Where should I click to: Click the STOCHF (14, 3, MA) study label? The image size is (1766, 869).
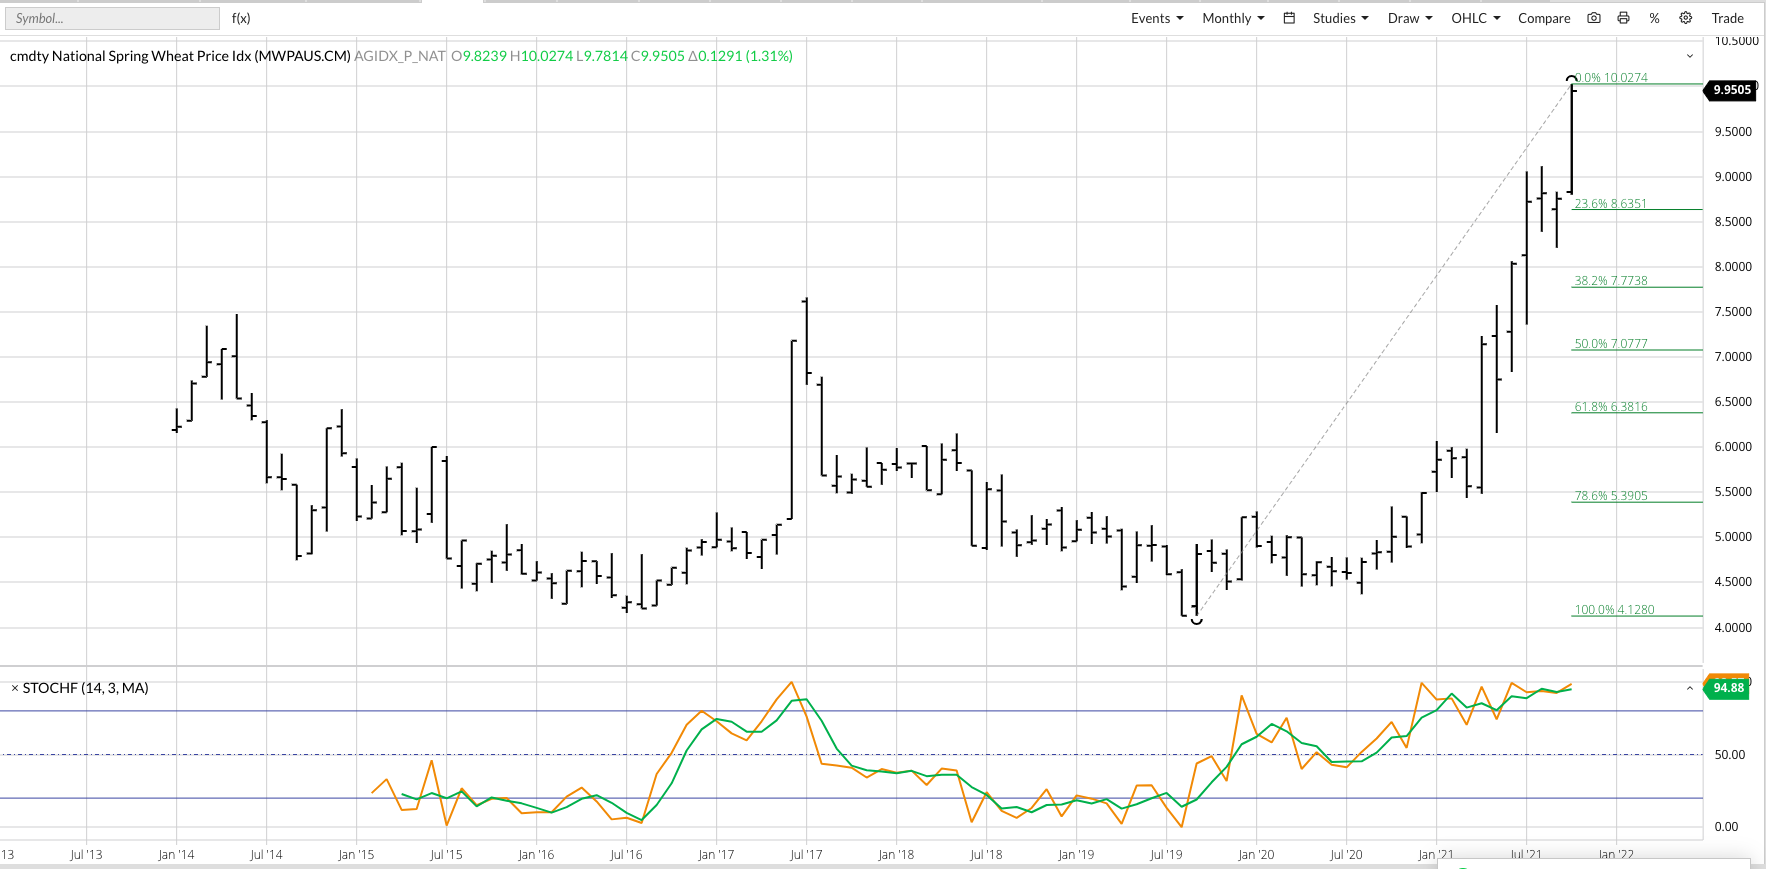85,688
